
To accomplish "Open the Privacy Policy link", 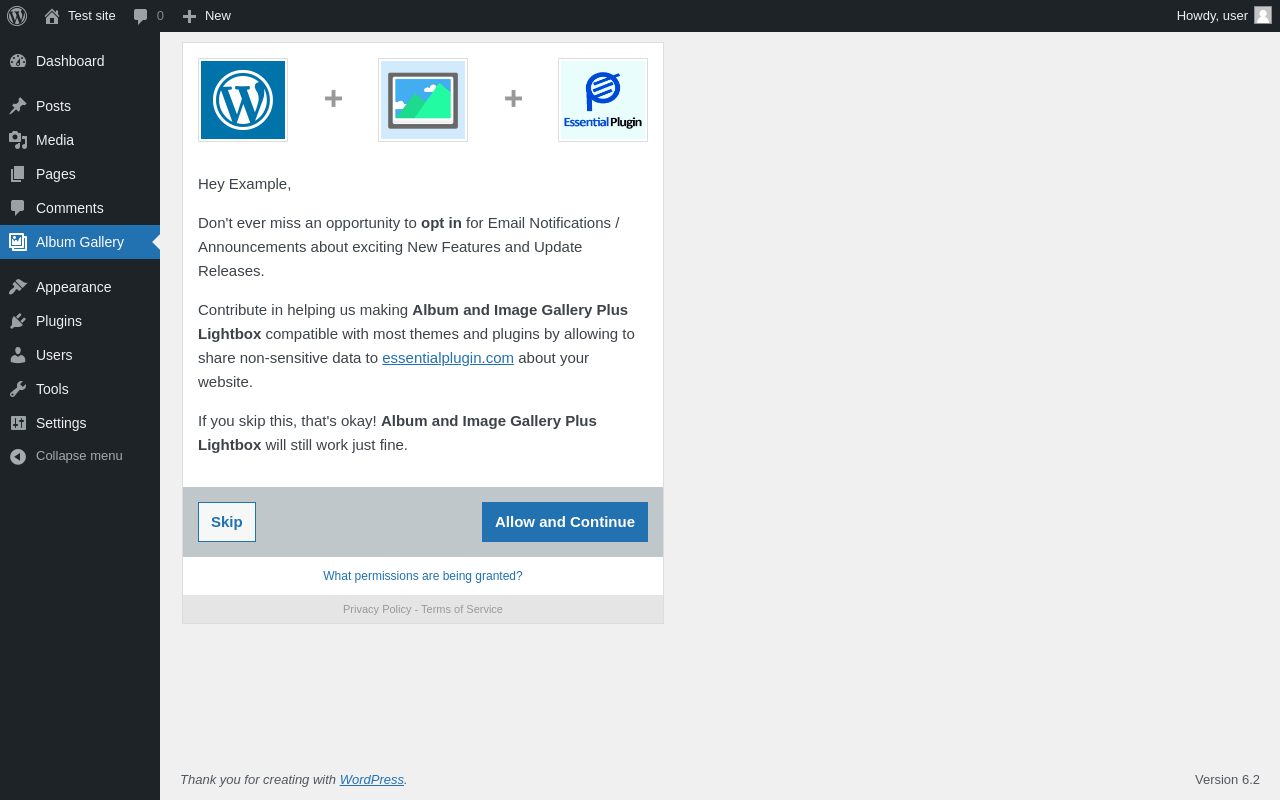I will [377, 609].
